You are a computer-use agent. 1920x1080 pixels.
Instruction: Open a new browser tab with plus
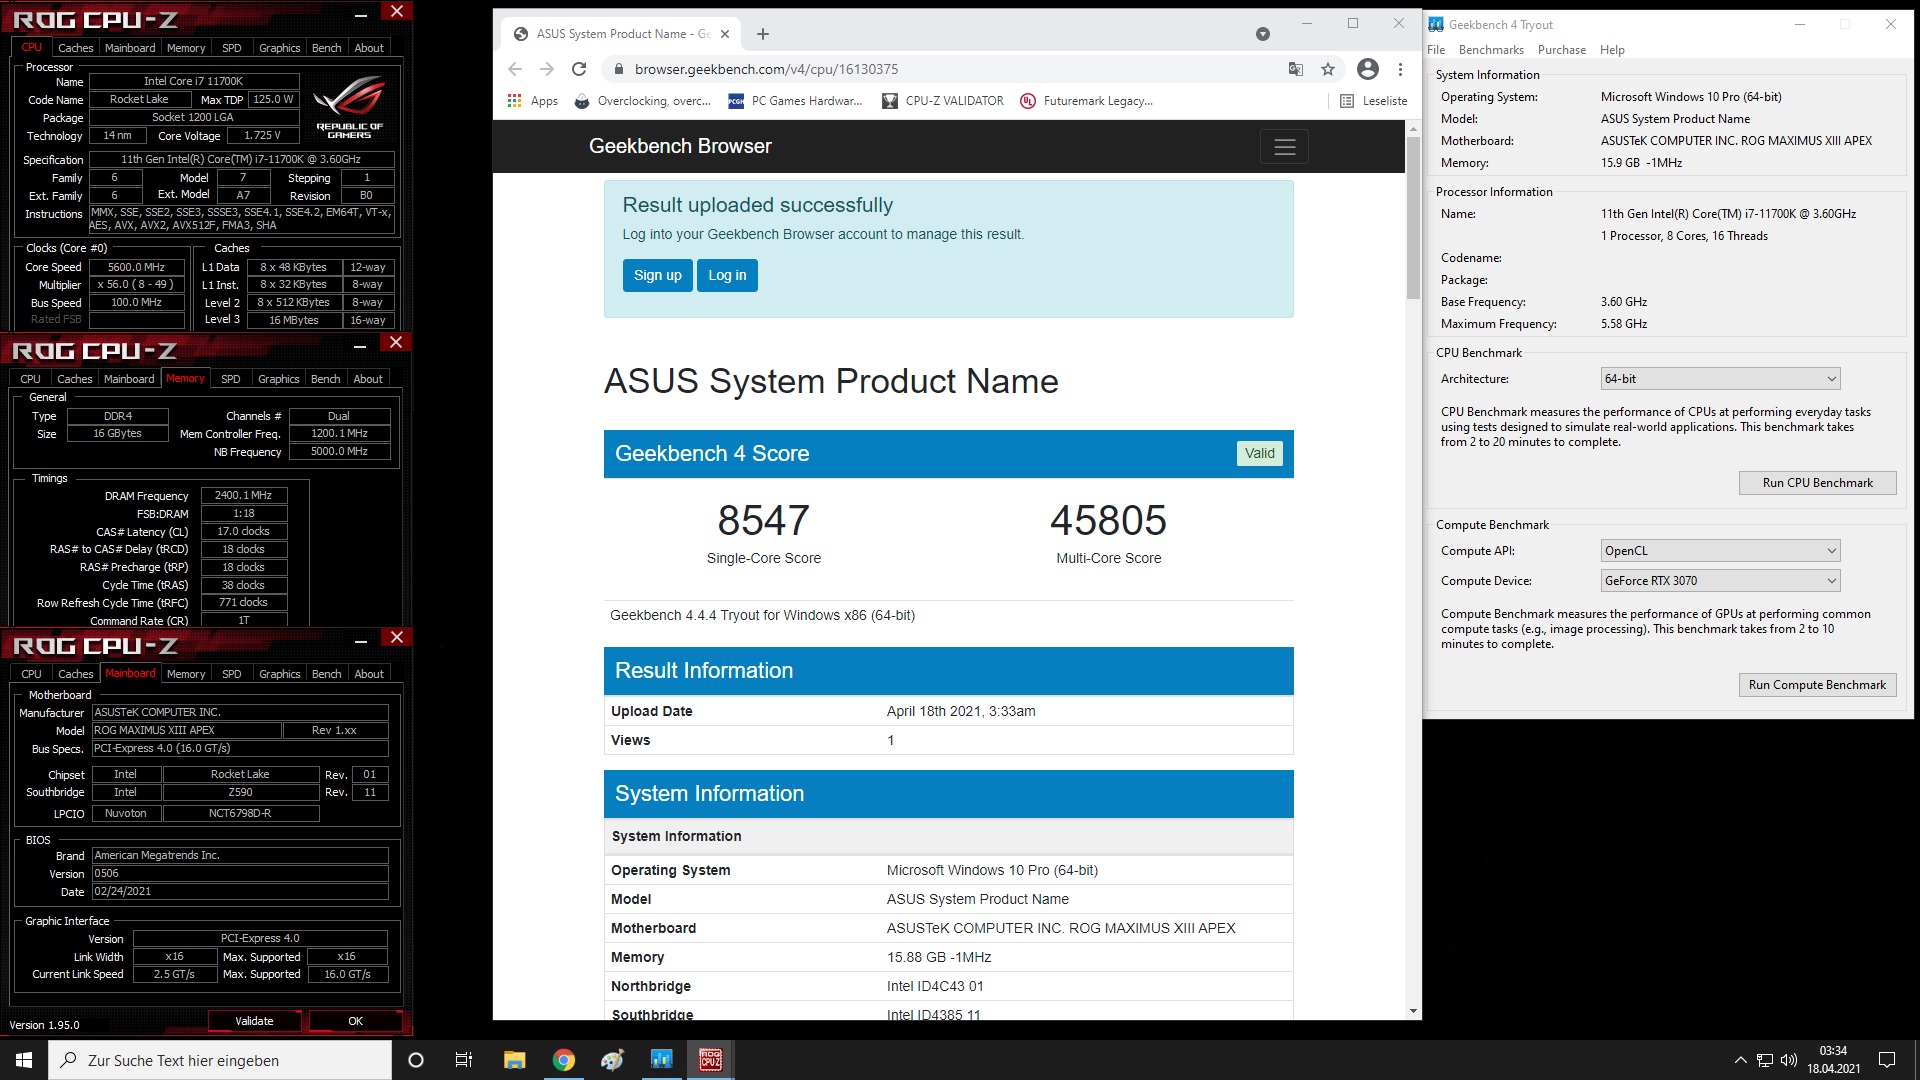(763, 34)
